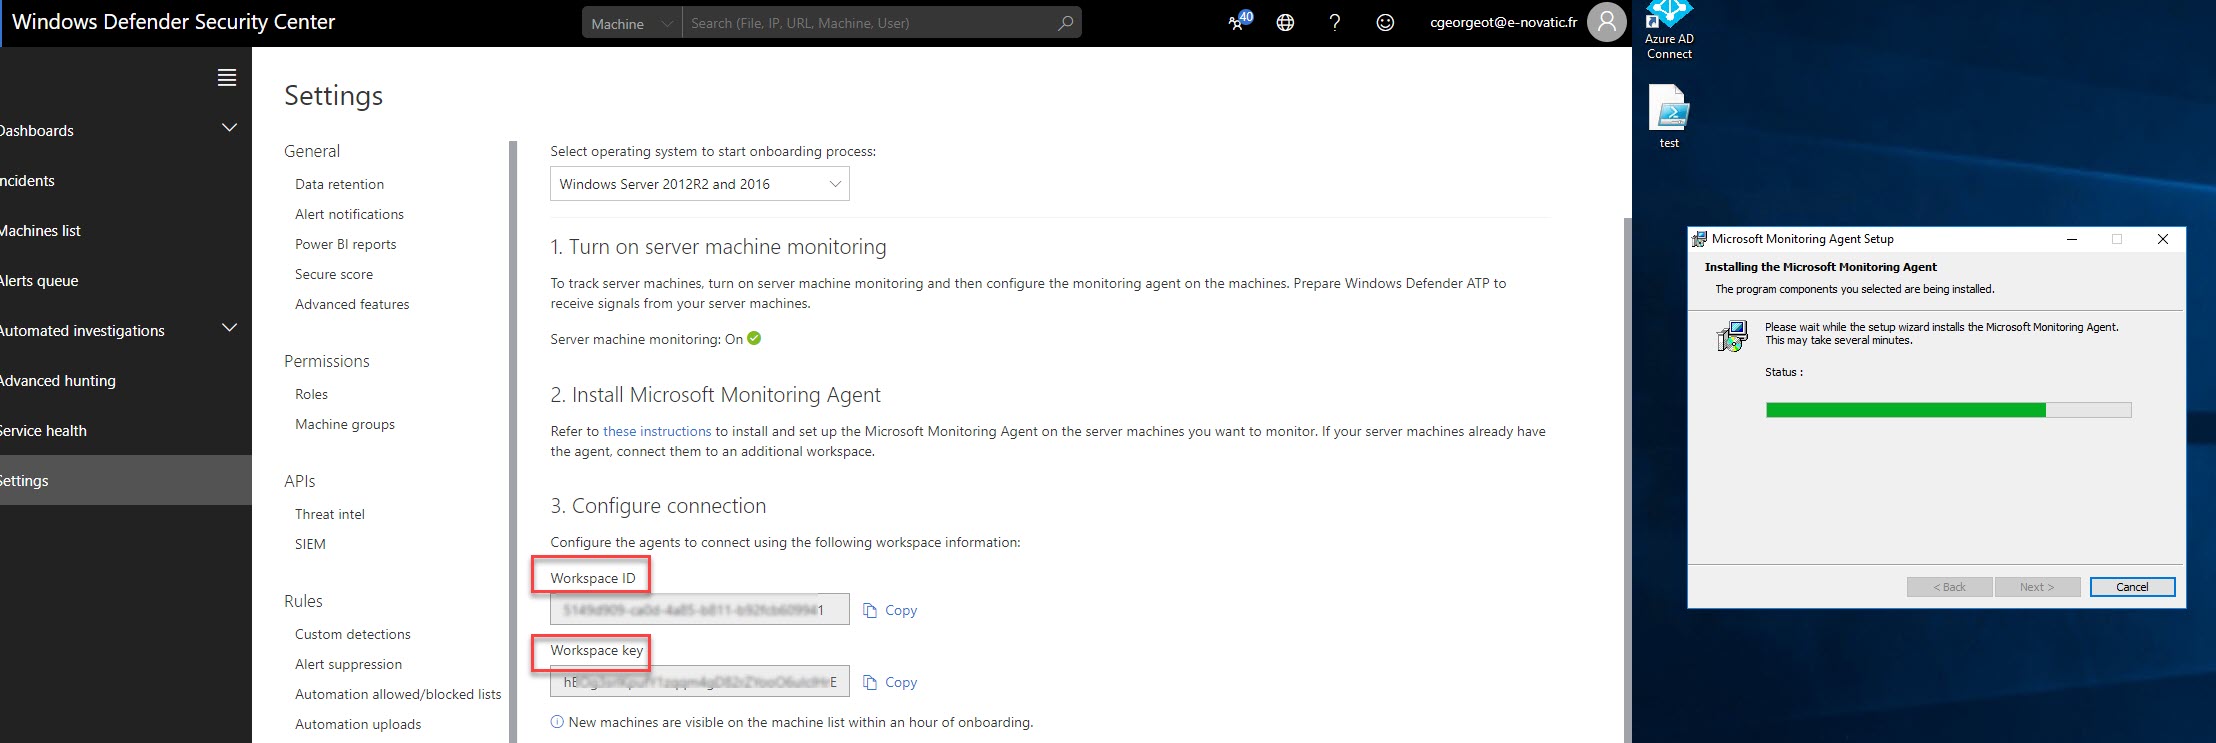
Task: Click Cancel in Monitoring Agent Setup
Action: (2132, 587)
